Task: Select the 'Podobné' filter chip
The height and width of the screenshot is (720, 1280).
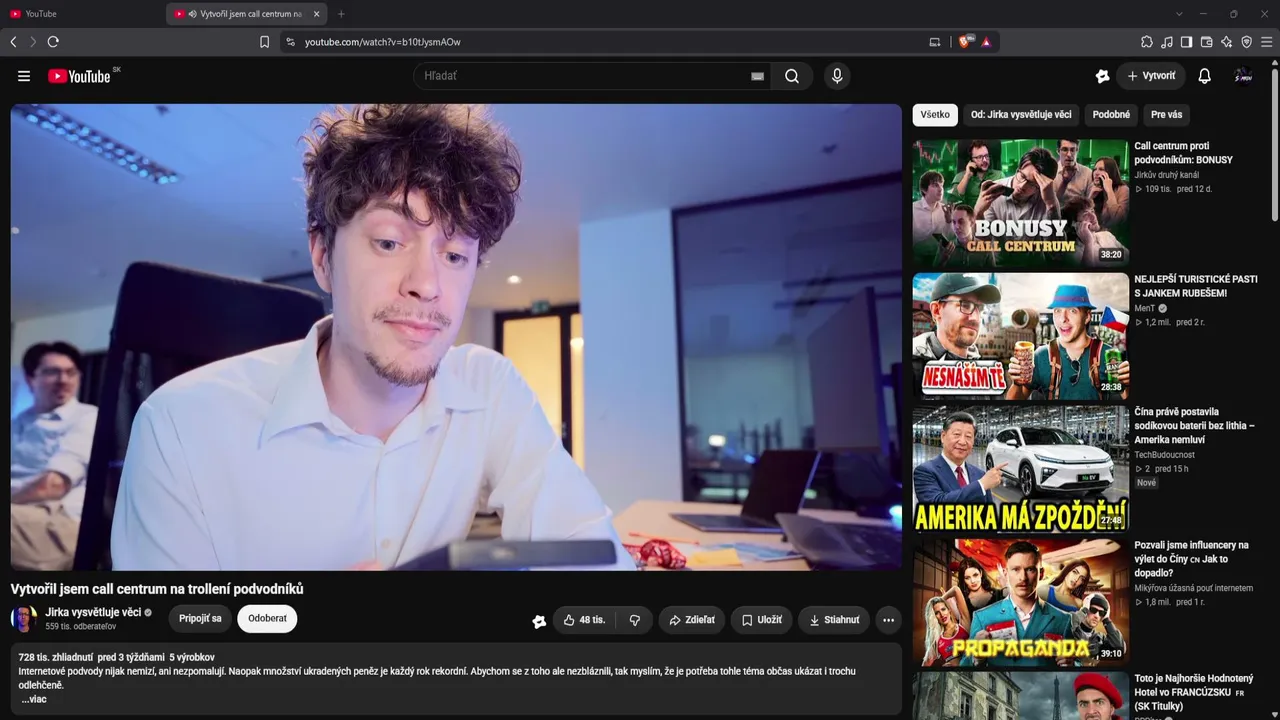Action: pos(1111,115)
